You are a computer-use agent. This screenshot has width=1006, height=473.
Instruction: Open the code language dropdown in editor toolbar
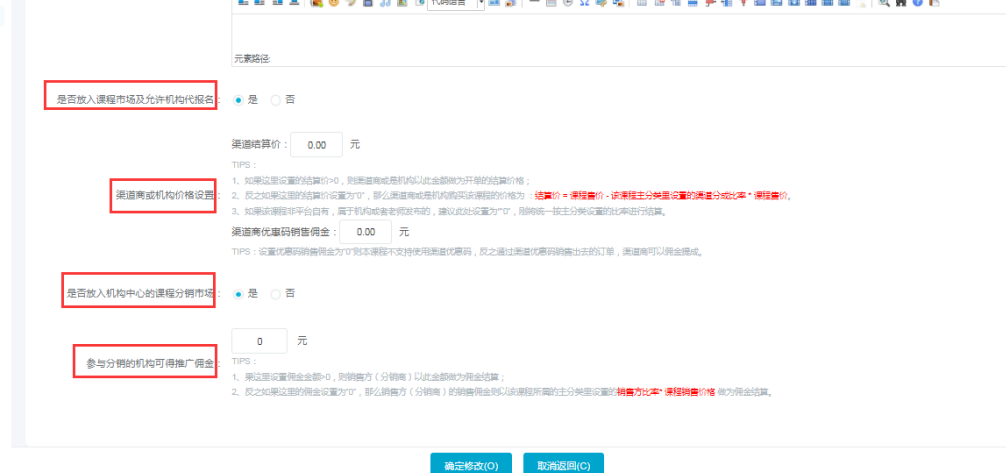point(455,4)
